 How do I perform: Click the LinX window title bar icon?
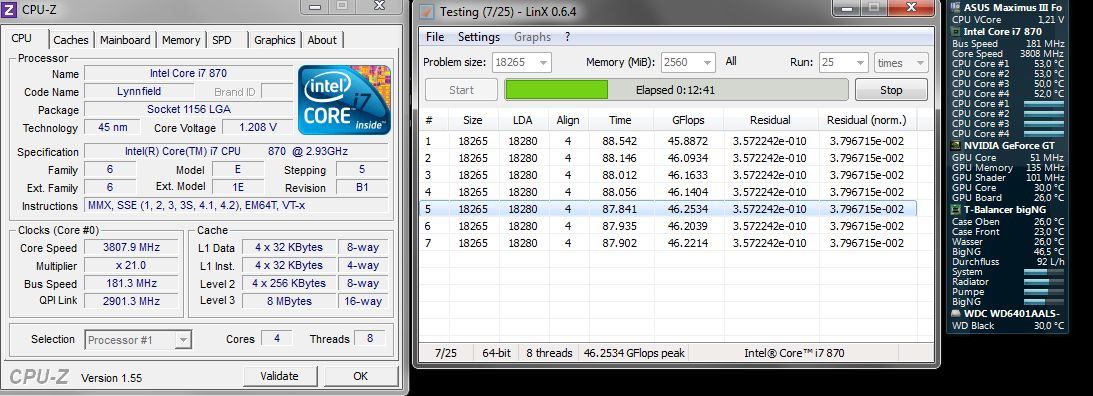pos(427,12)
